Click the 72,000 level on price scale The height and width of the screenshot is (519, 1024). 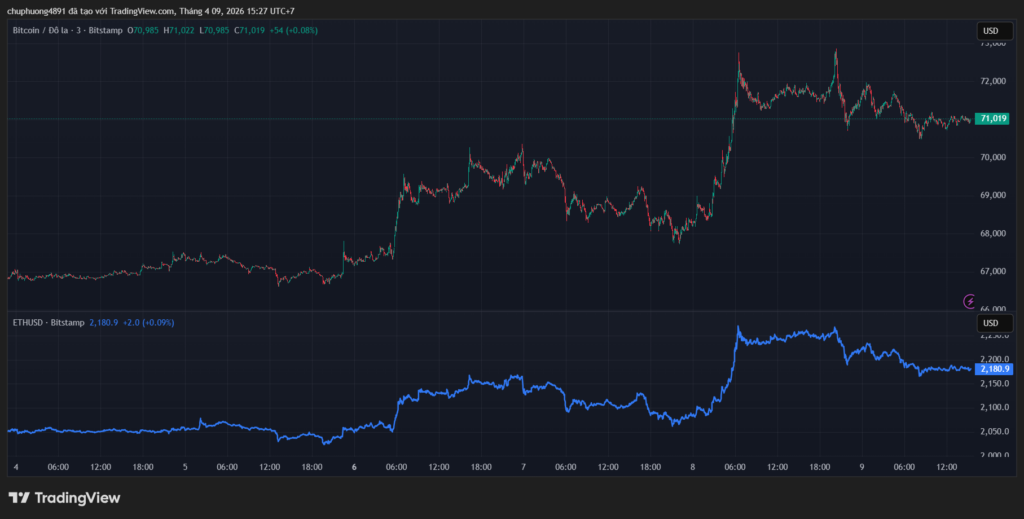(993, 81)
